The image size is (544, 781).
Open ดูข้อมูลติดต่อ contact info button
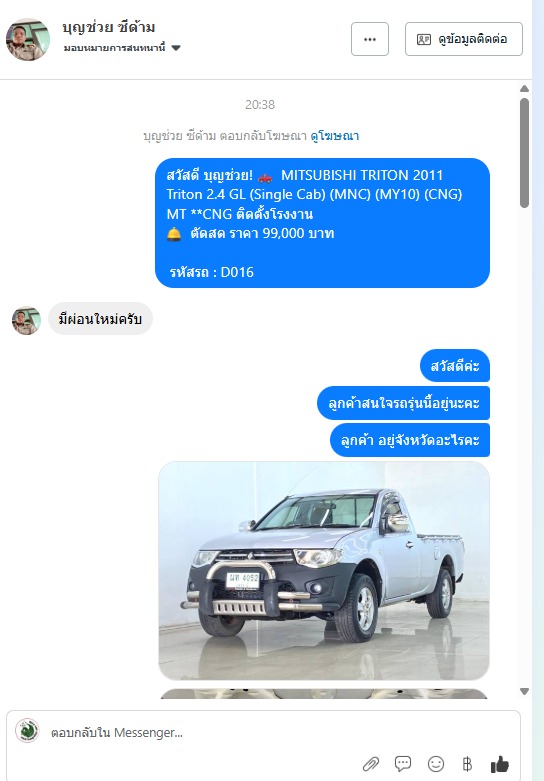[x=464, y=39]
